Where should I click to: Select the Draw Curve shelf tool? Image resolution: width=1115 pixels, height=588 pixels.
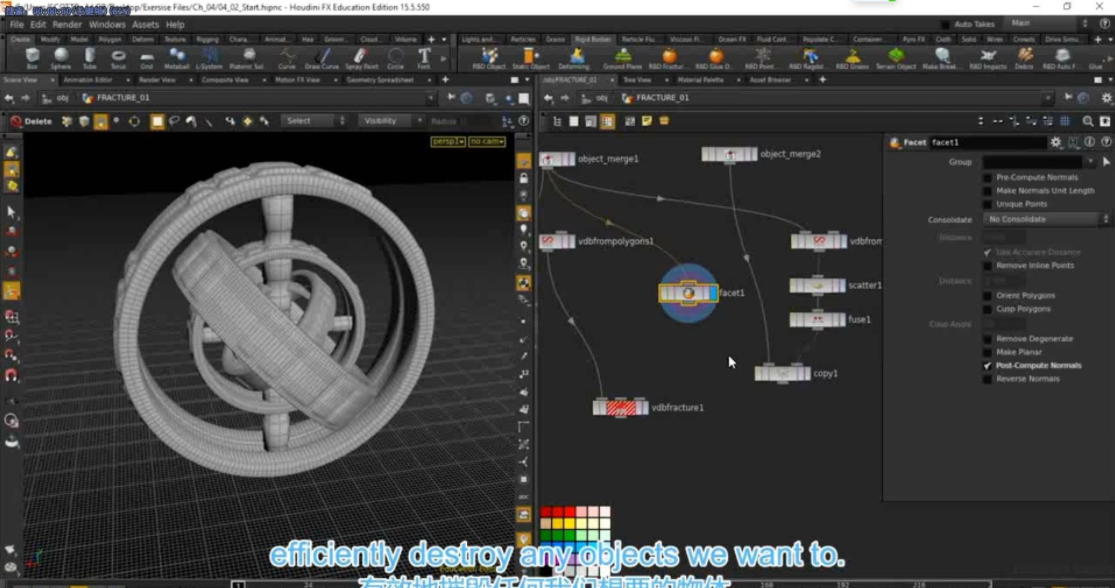click(322, 57)
